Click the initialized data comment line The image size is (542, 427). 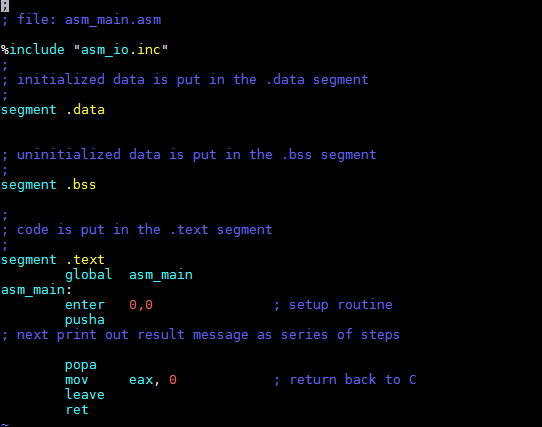[185, 80]
